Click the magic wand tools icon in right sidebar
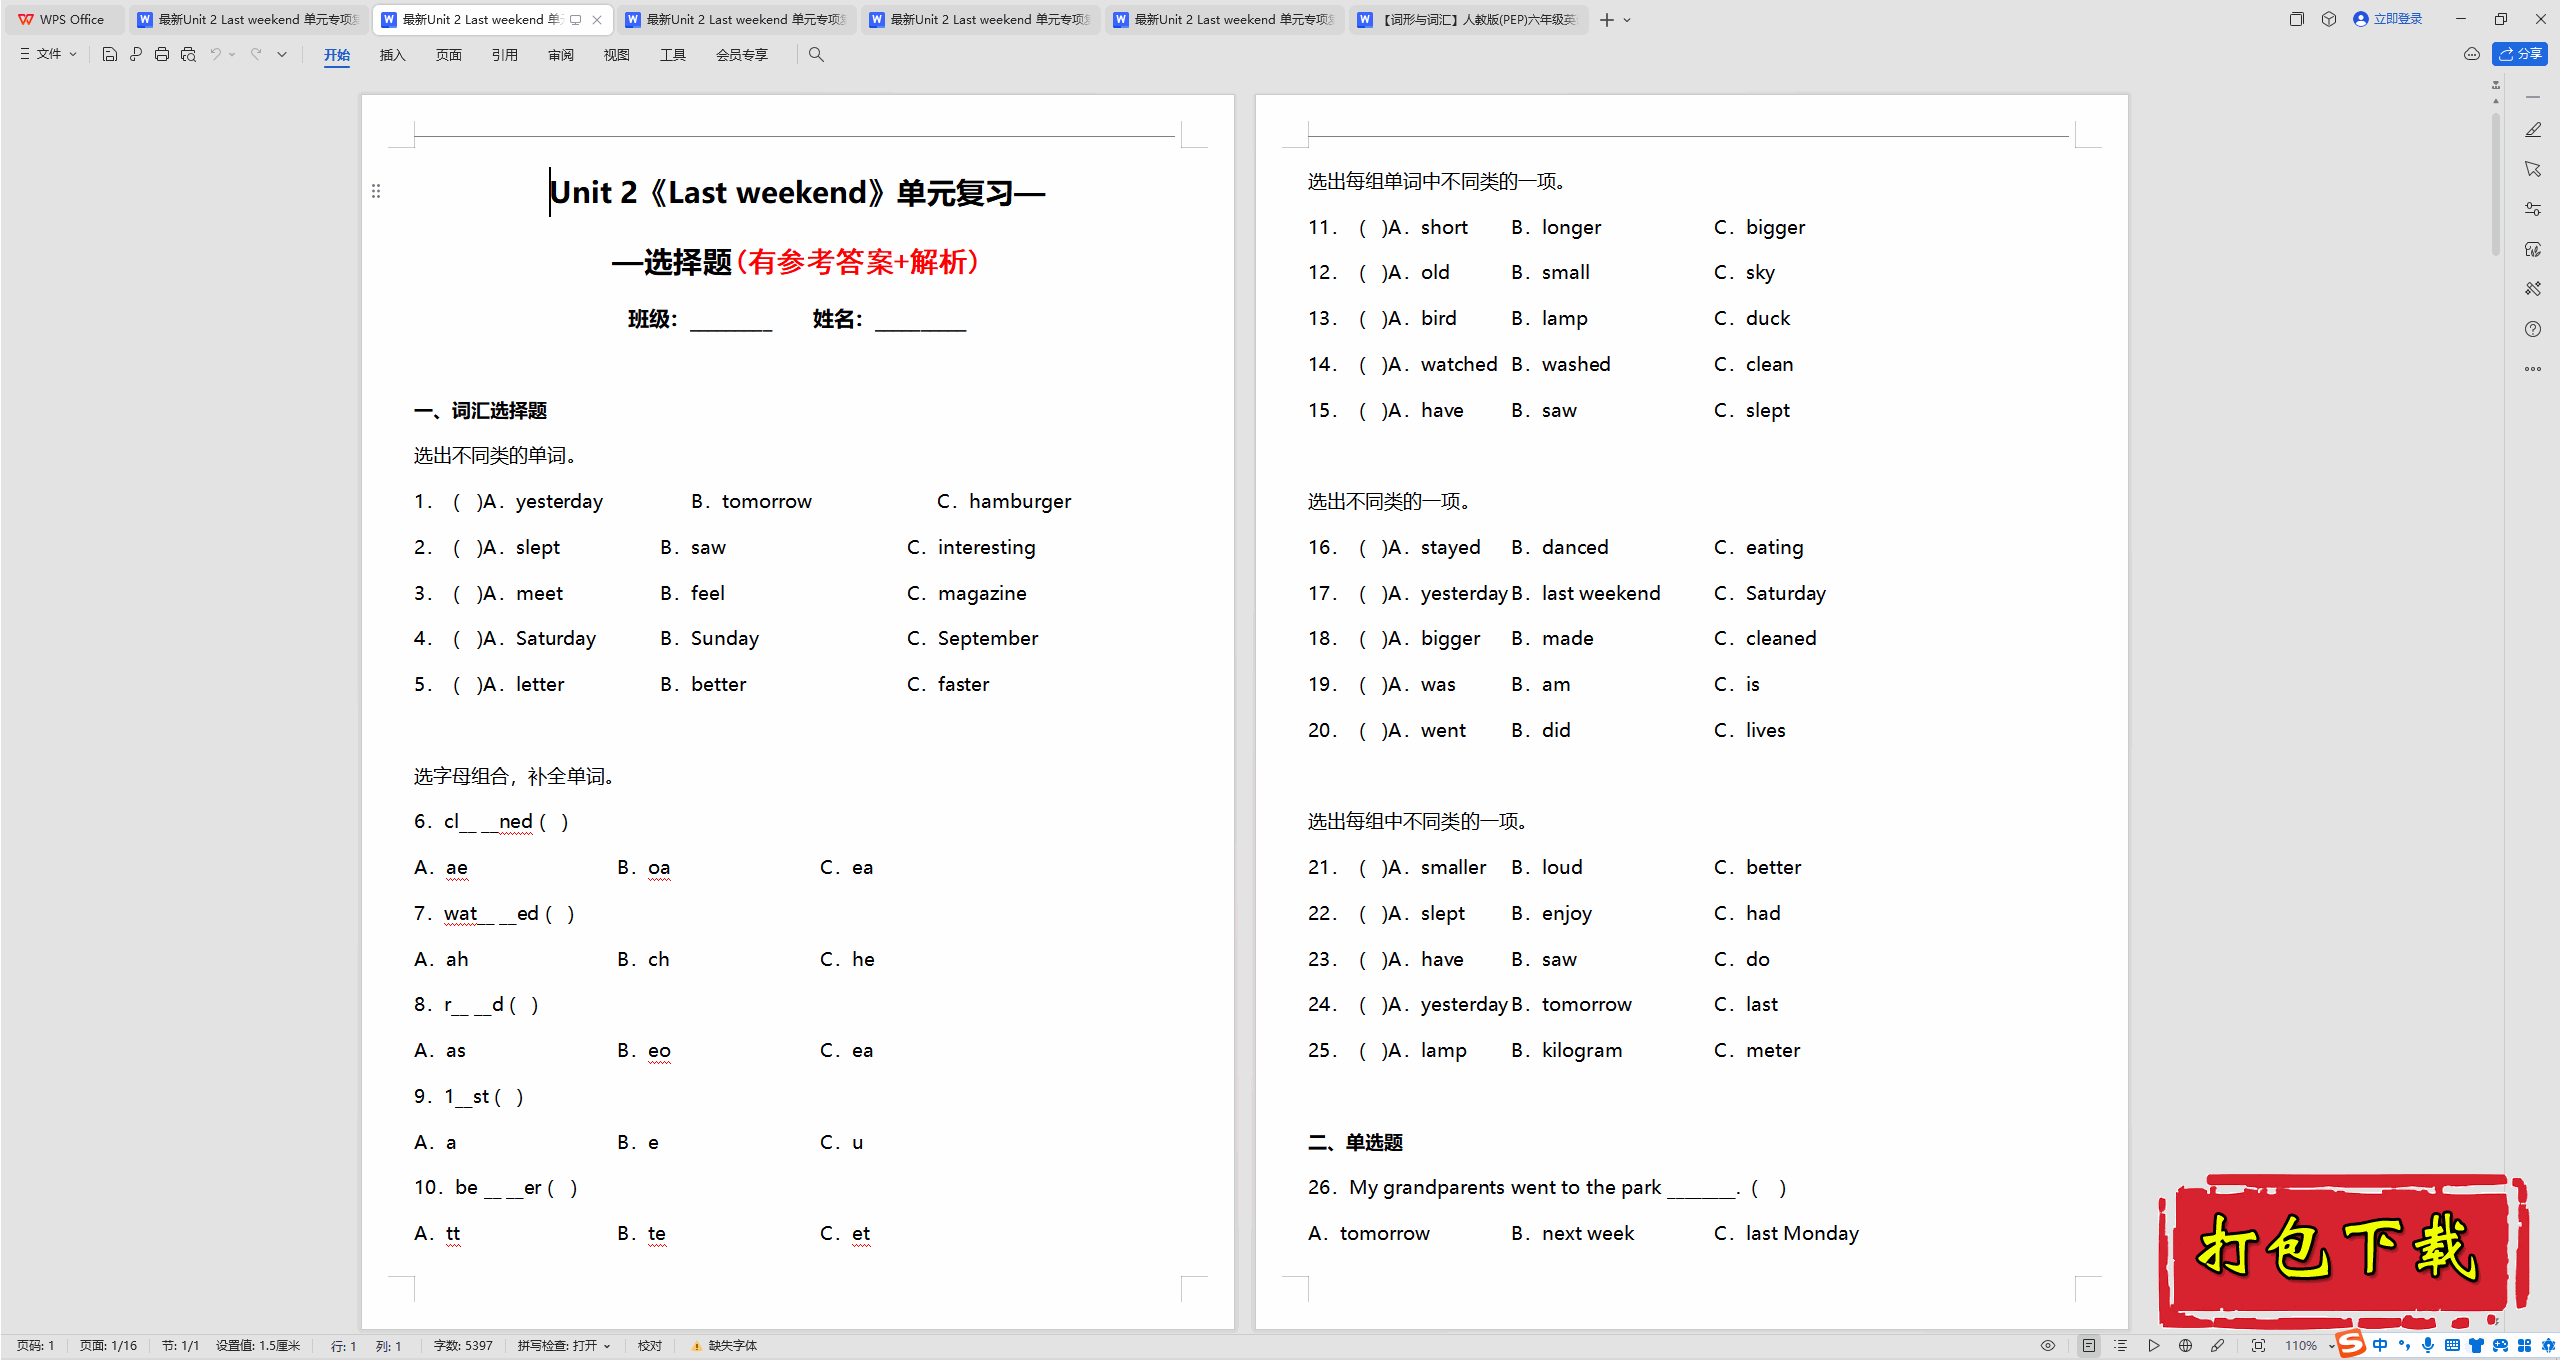 click(x=2533, y=289)
